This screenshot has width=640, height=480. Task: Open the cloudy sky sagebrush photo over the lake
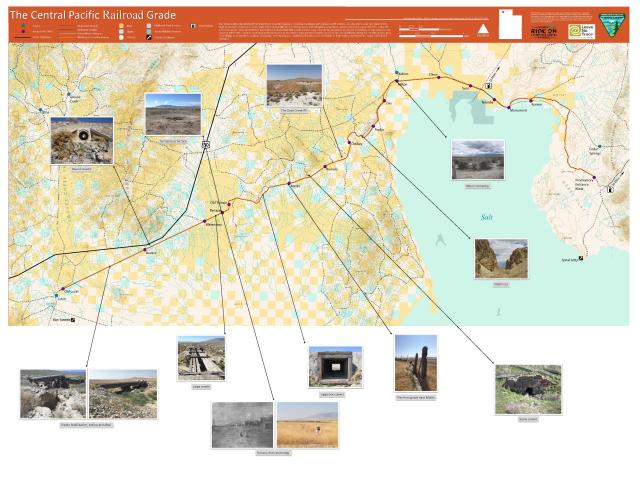478,160
